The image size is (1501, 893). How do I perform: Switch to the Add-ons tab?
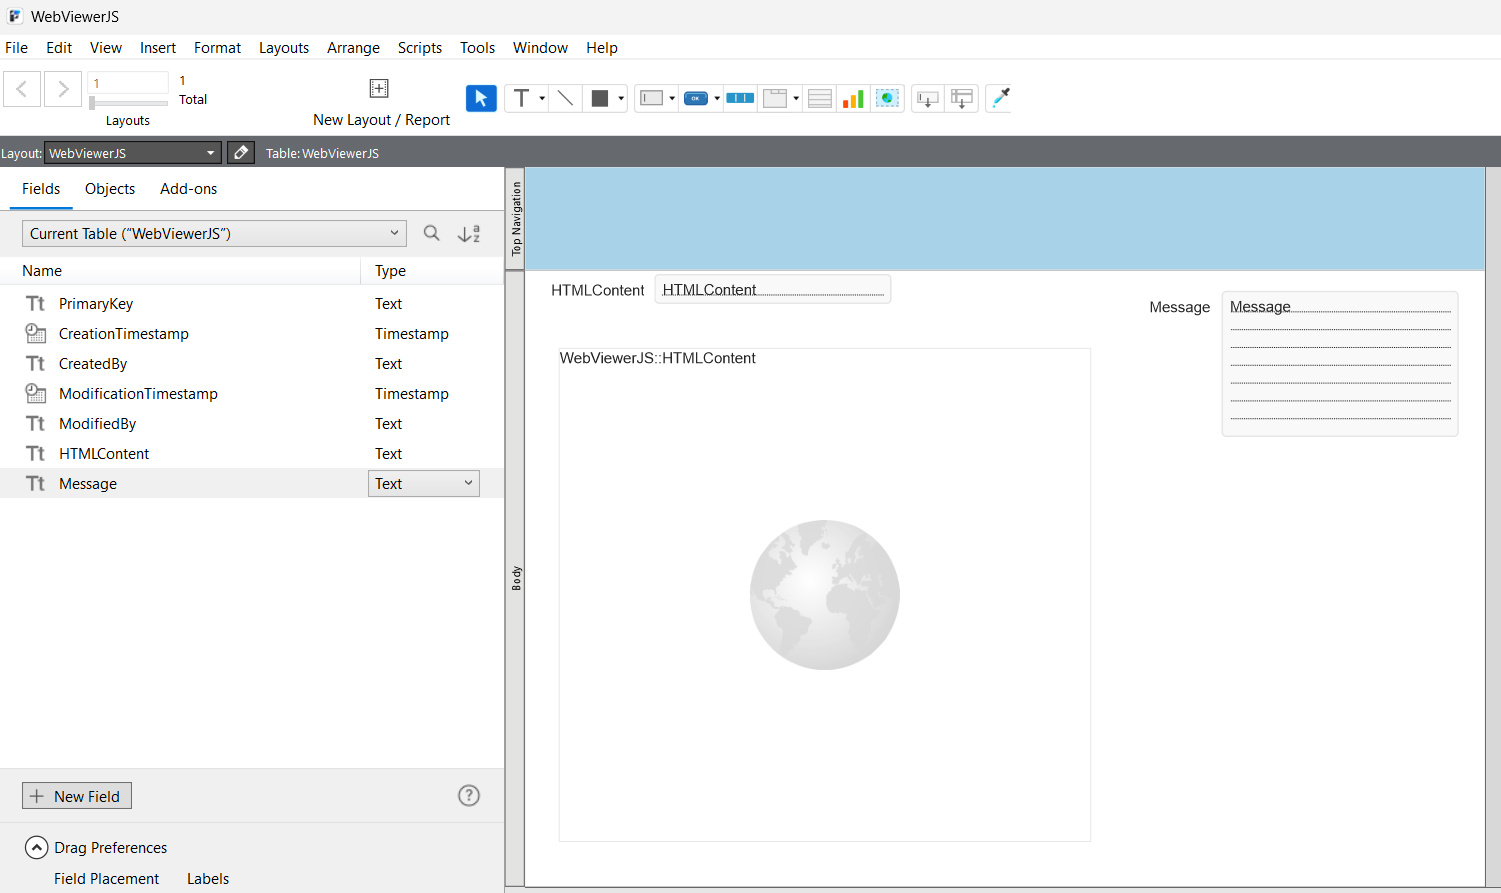(x=188, y=189)
